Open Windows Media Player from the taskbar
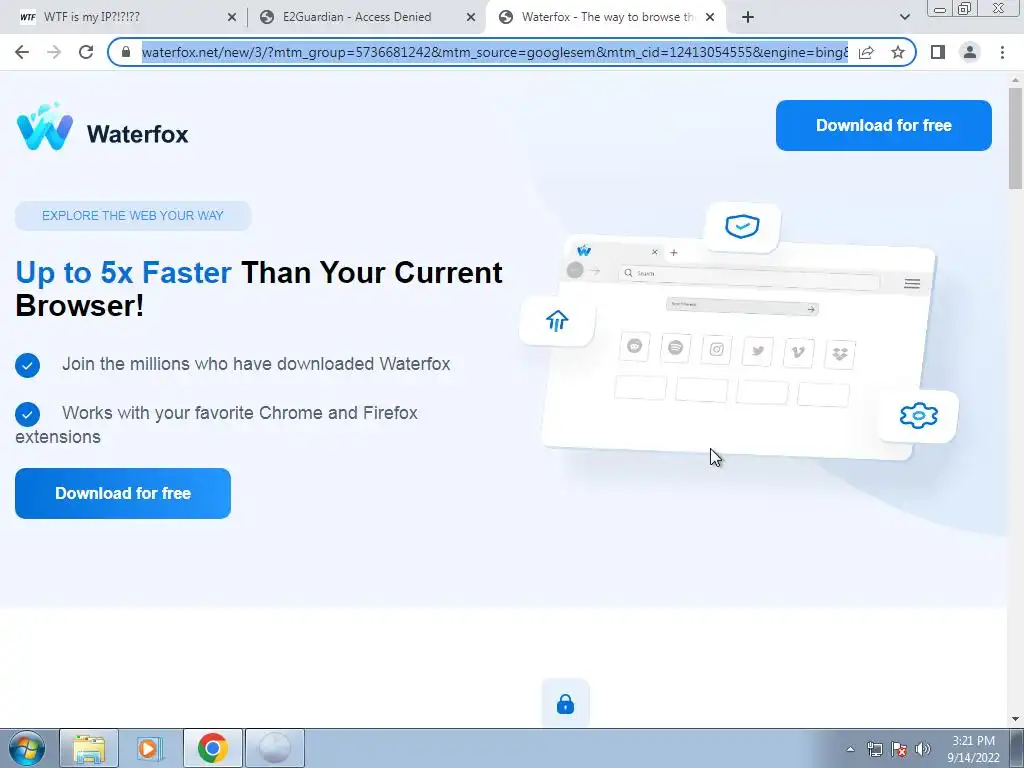 coord(150,748)
